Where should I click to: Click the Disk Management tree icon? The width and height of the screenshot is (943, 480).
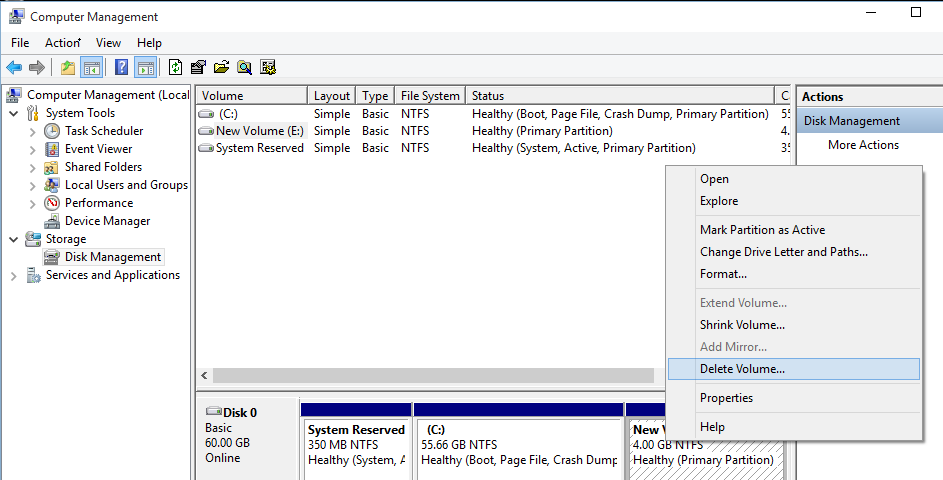point(52,257)
